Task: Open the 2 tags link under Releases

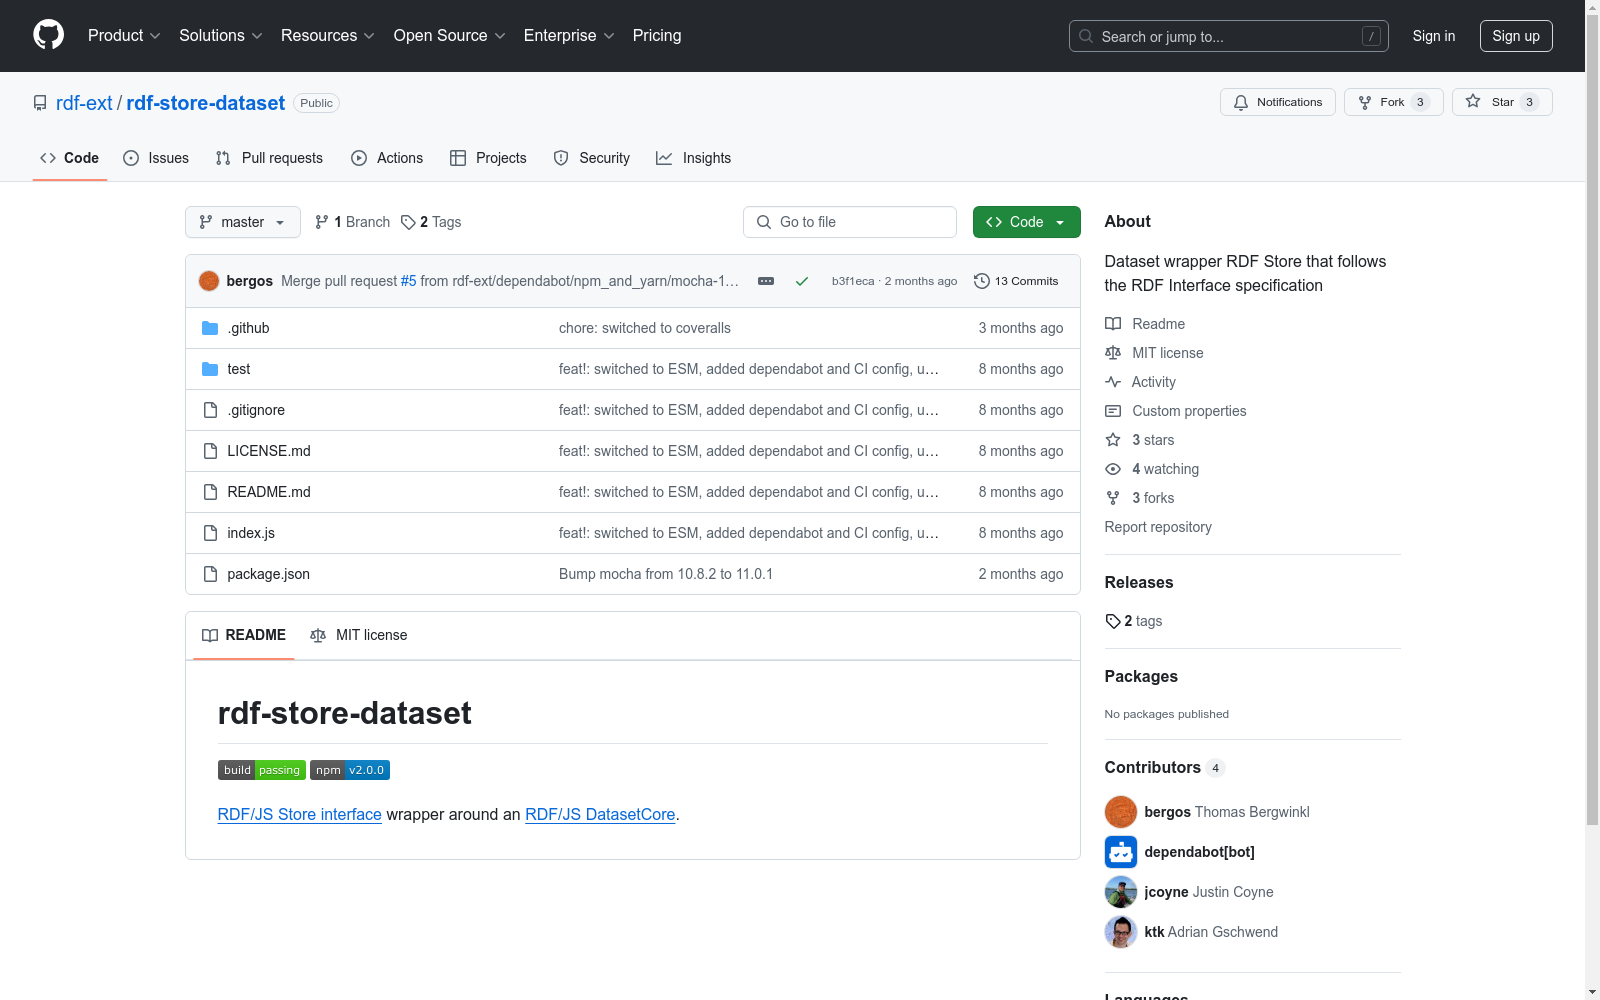Action: pyautogui.click(x=1134, y=621)
